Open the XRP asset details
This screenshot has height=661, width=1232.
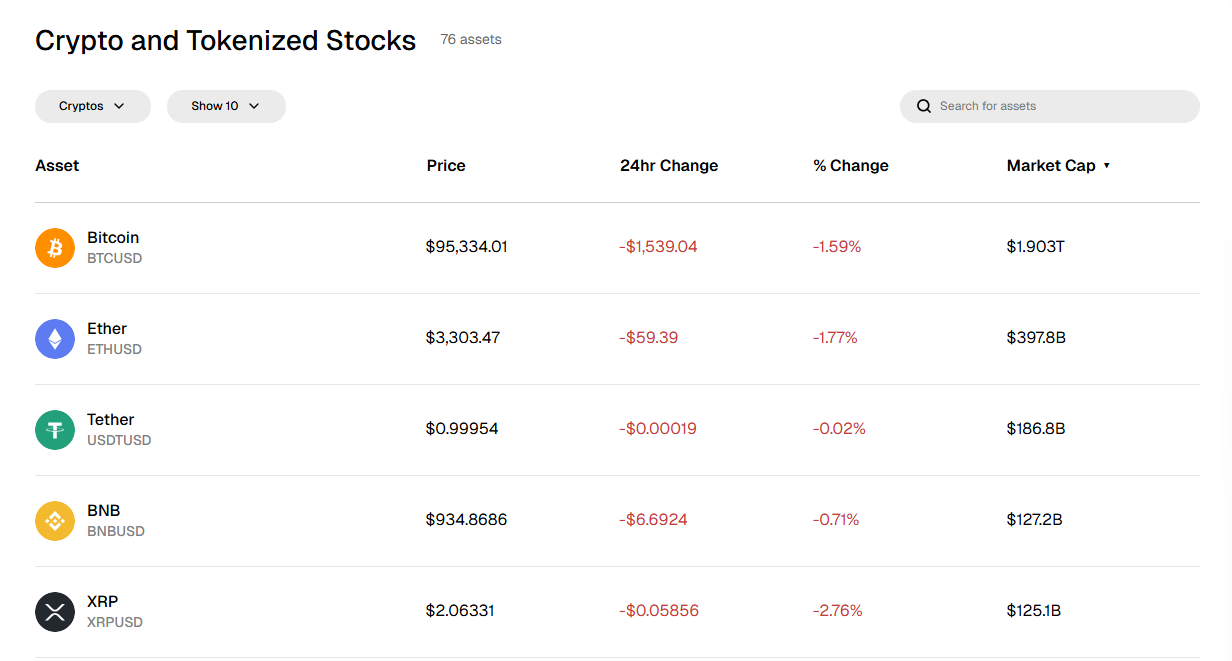[x=100, y=602]
